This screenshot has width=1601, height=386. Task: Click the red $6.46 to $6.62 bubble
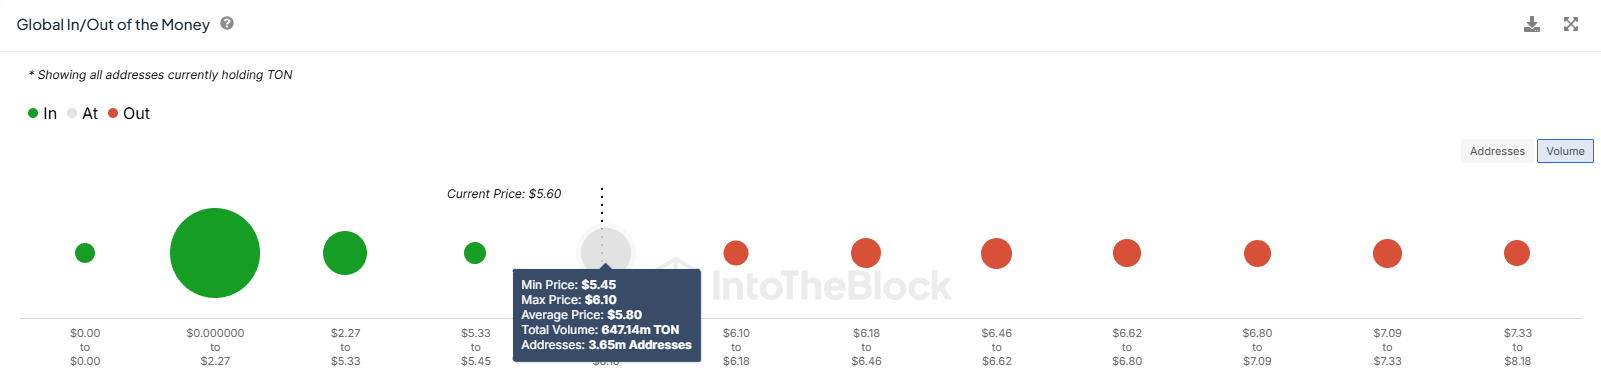[x=996, y=253]
